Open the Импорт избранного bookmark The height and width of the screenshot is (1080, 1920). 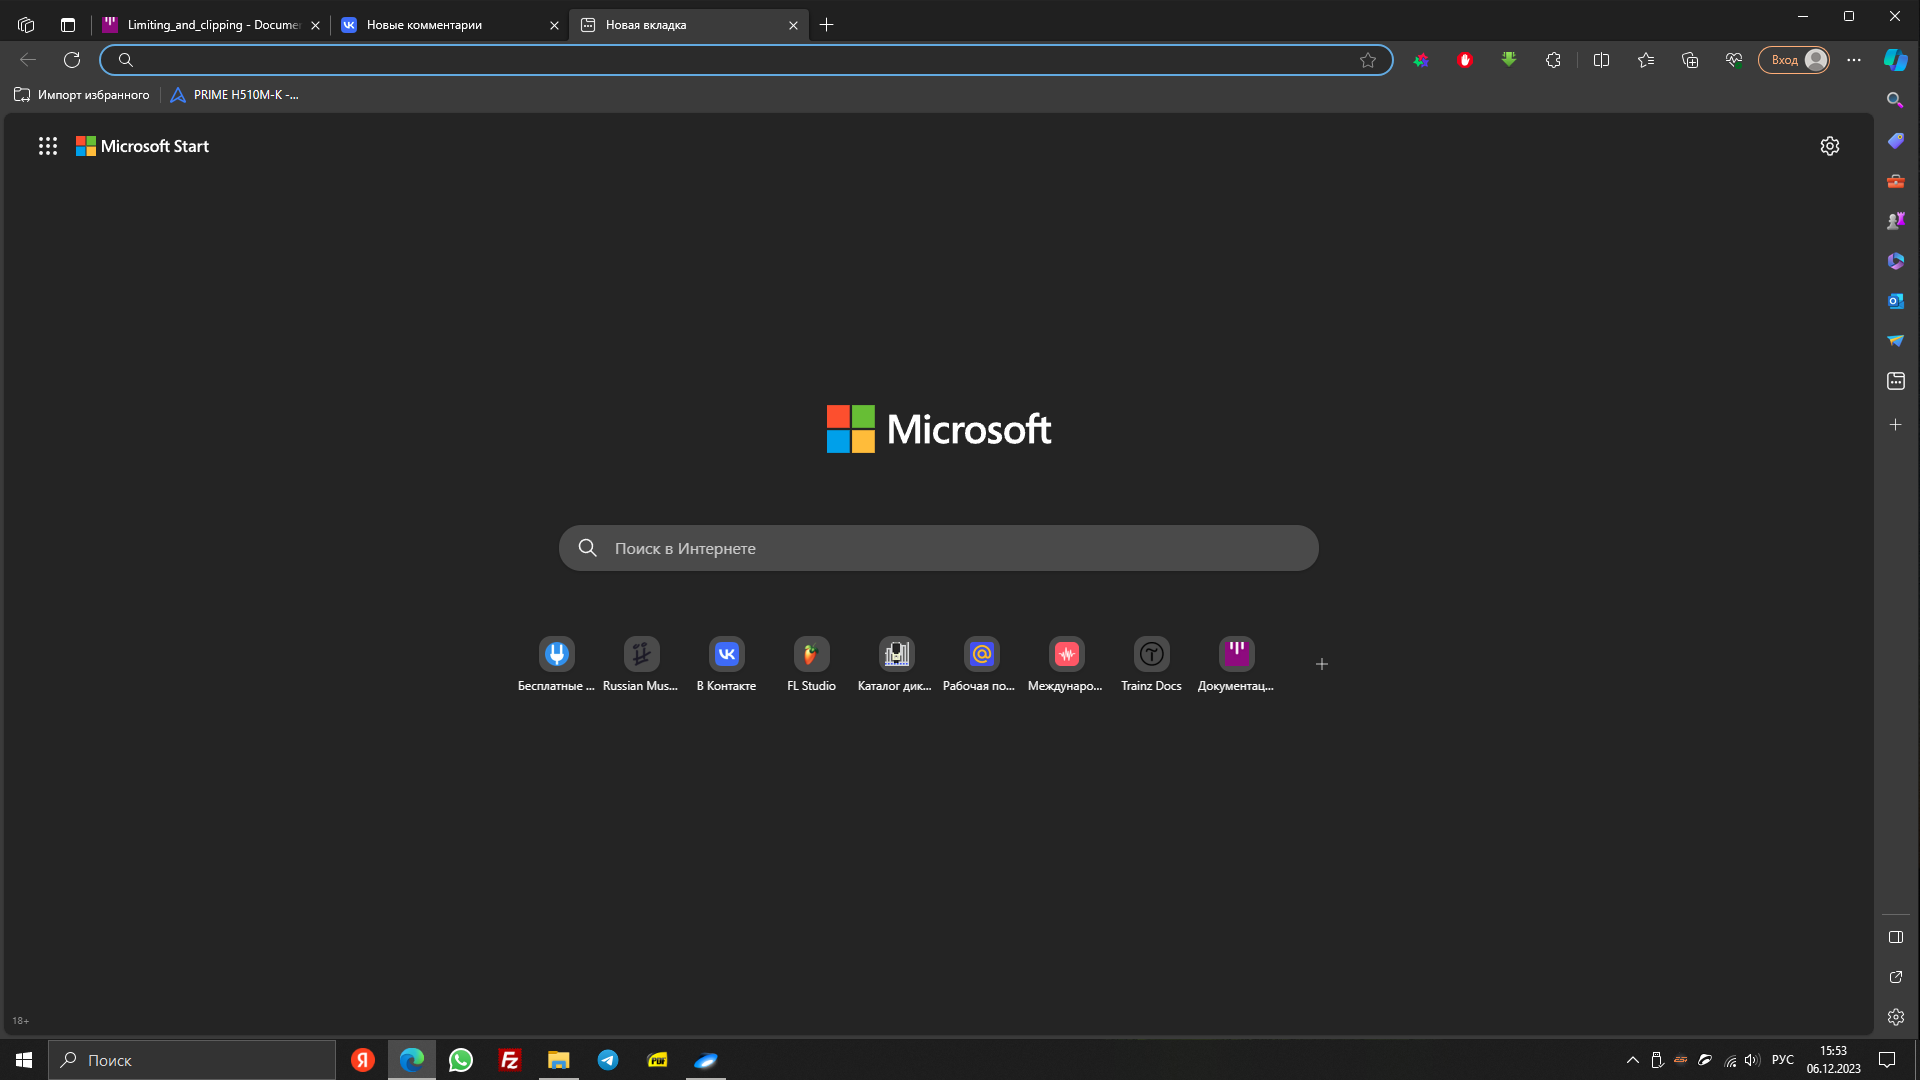(83, 95)
